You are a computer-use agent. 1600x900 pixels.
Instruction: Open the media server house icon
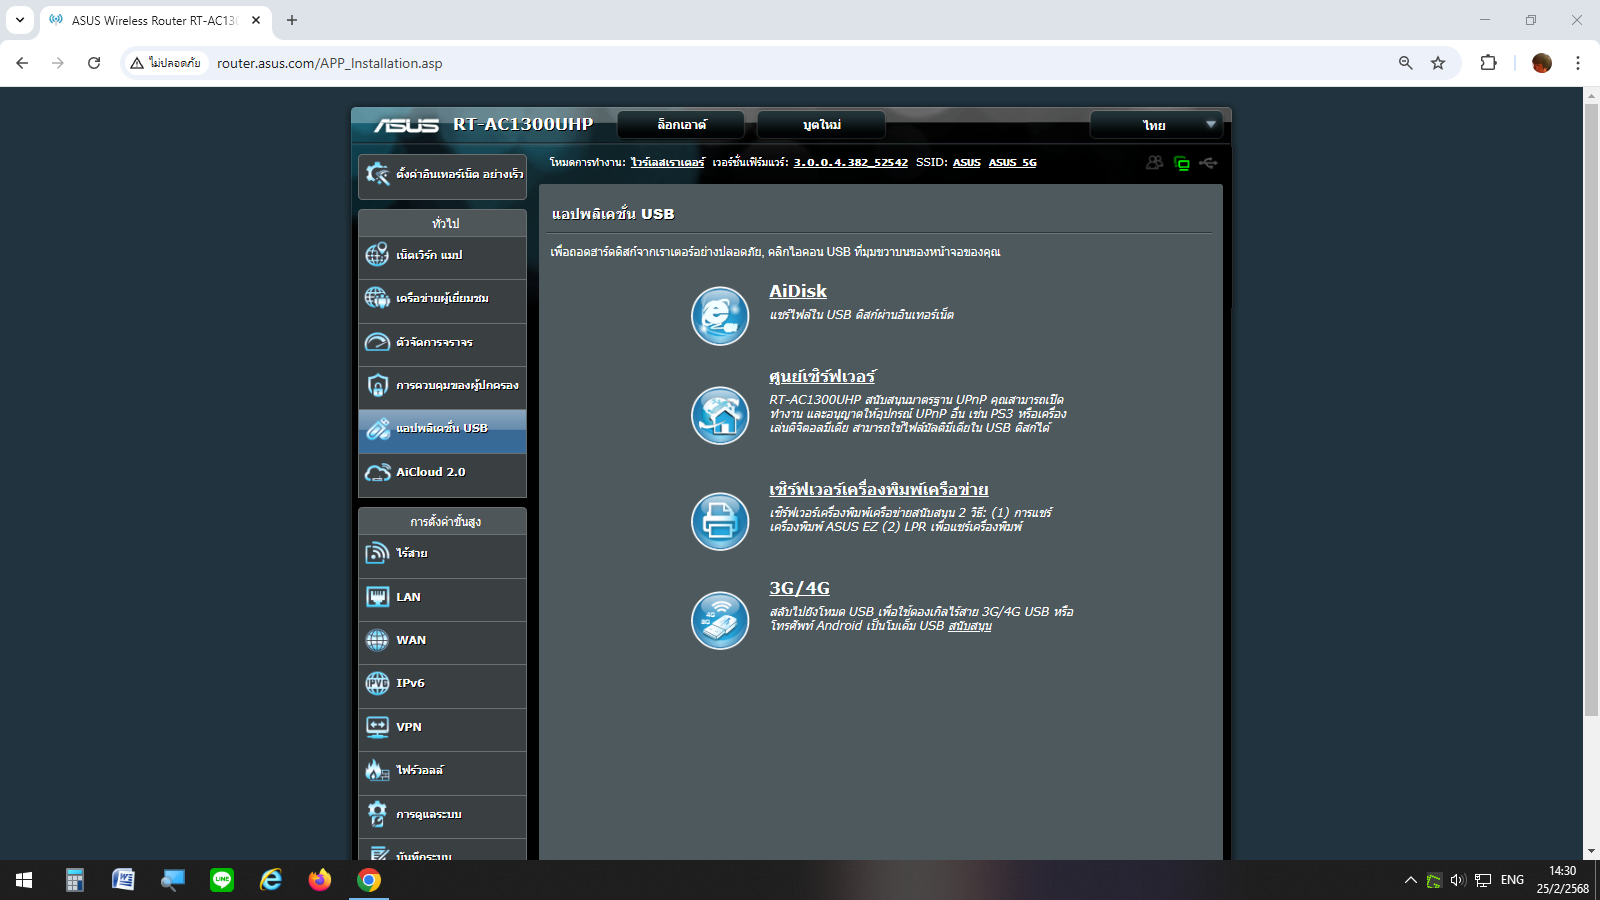click(720, 415)
